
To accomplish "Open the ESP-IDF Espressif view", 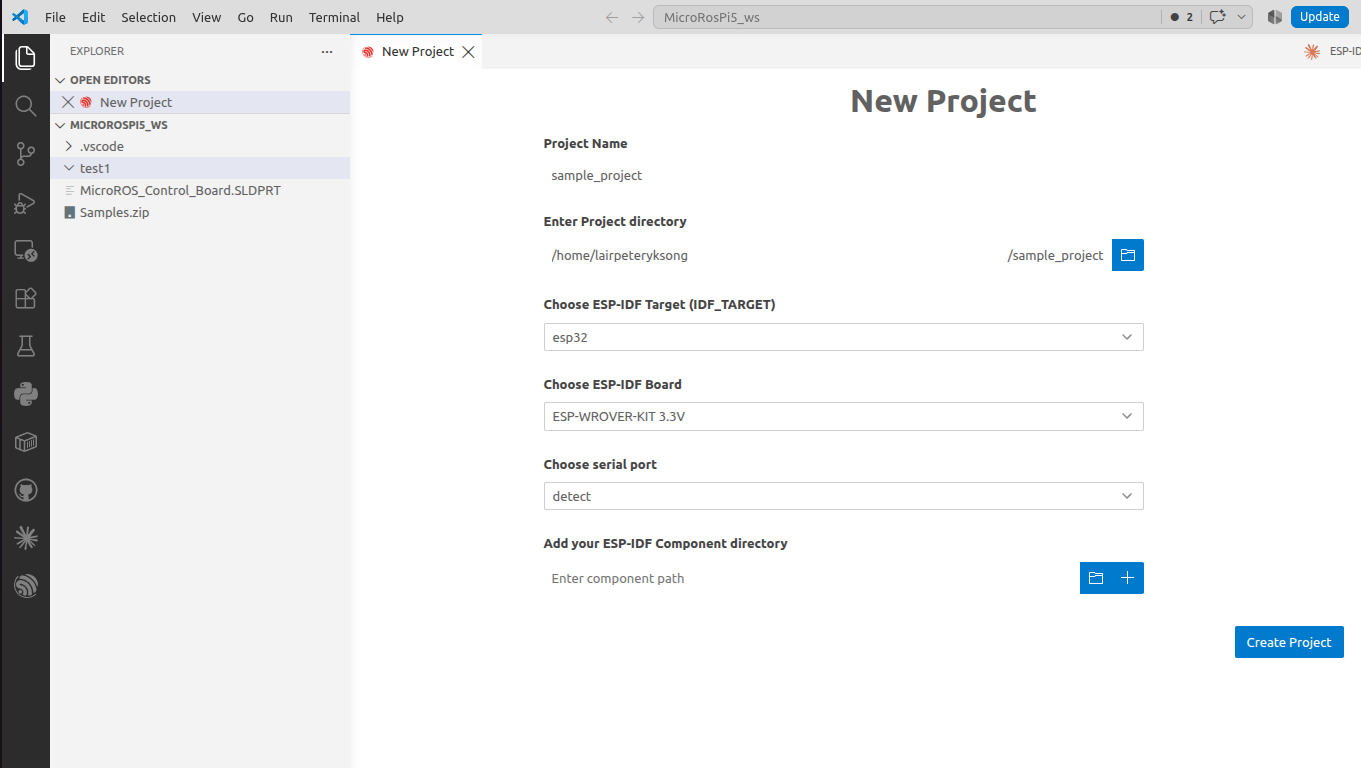I will click(25, 586).
